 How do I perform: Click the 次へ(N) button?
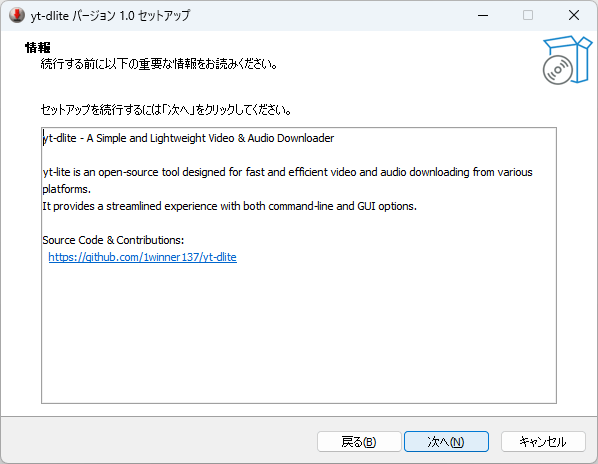tap(446, 442)
